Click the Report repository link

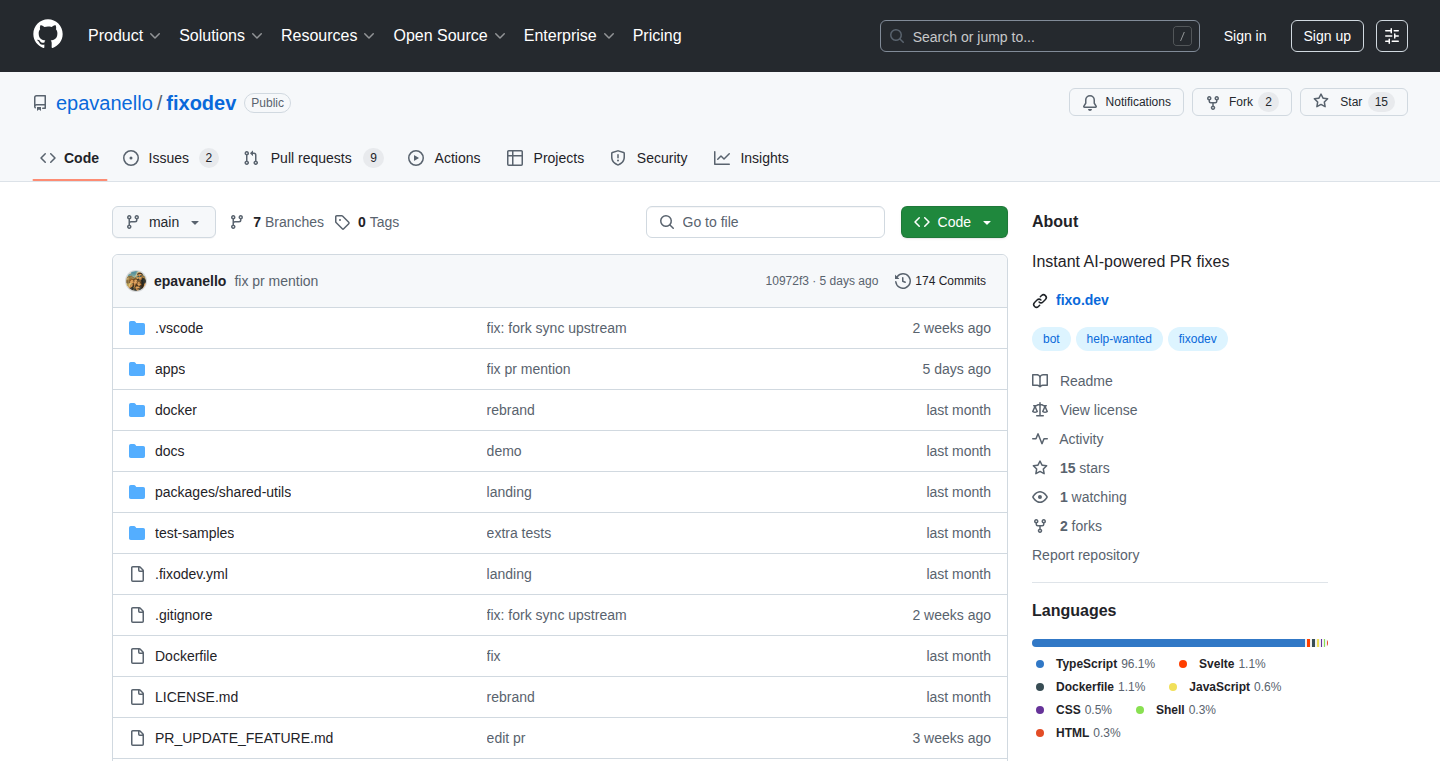(x=1086, y=555)
